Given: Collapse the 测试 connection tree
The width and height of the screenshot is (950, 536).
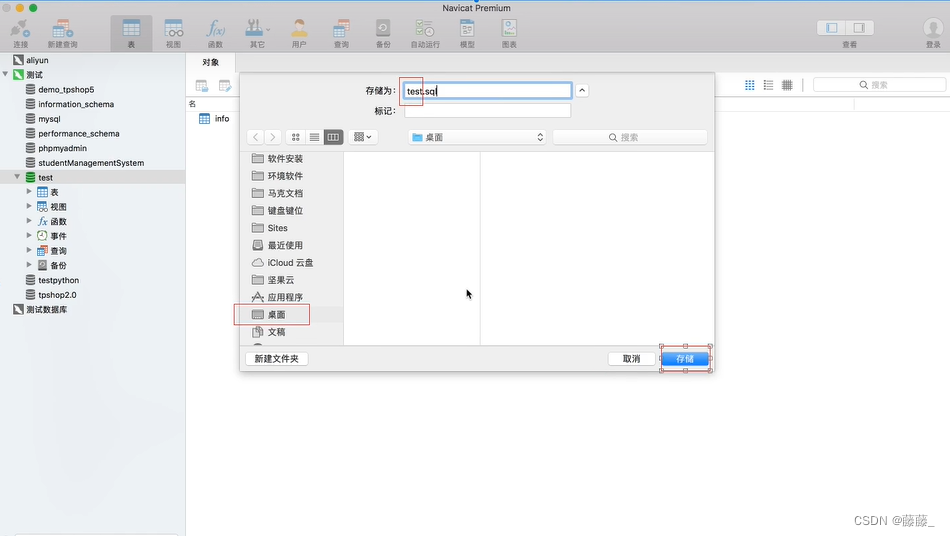Looking at the screenshot, I should 5,74.
